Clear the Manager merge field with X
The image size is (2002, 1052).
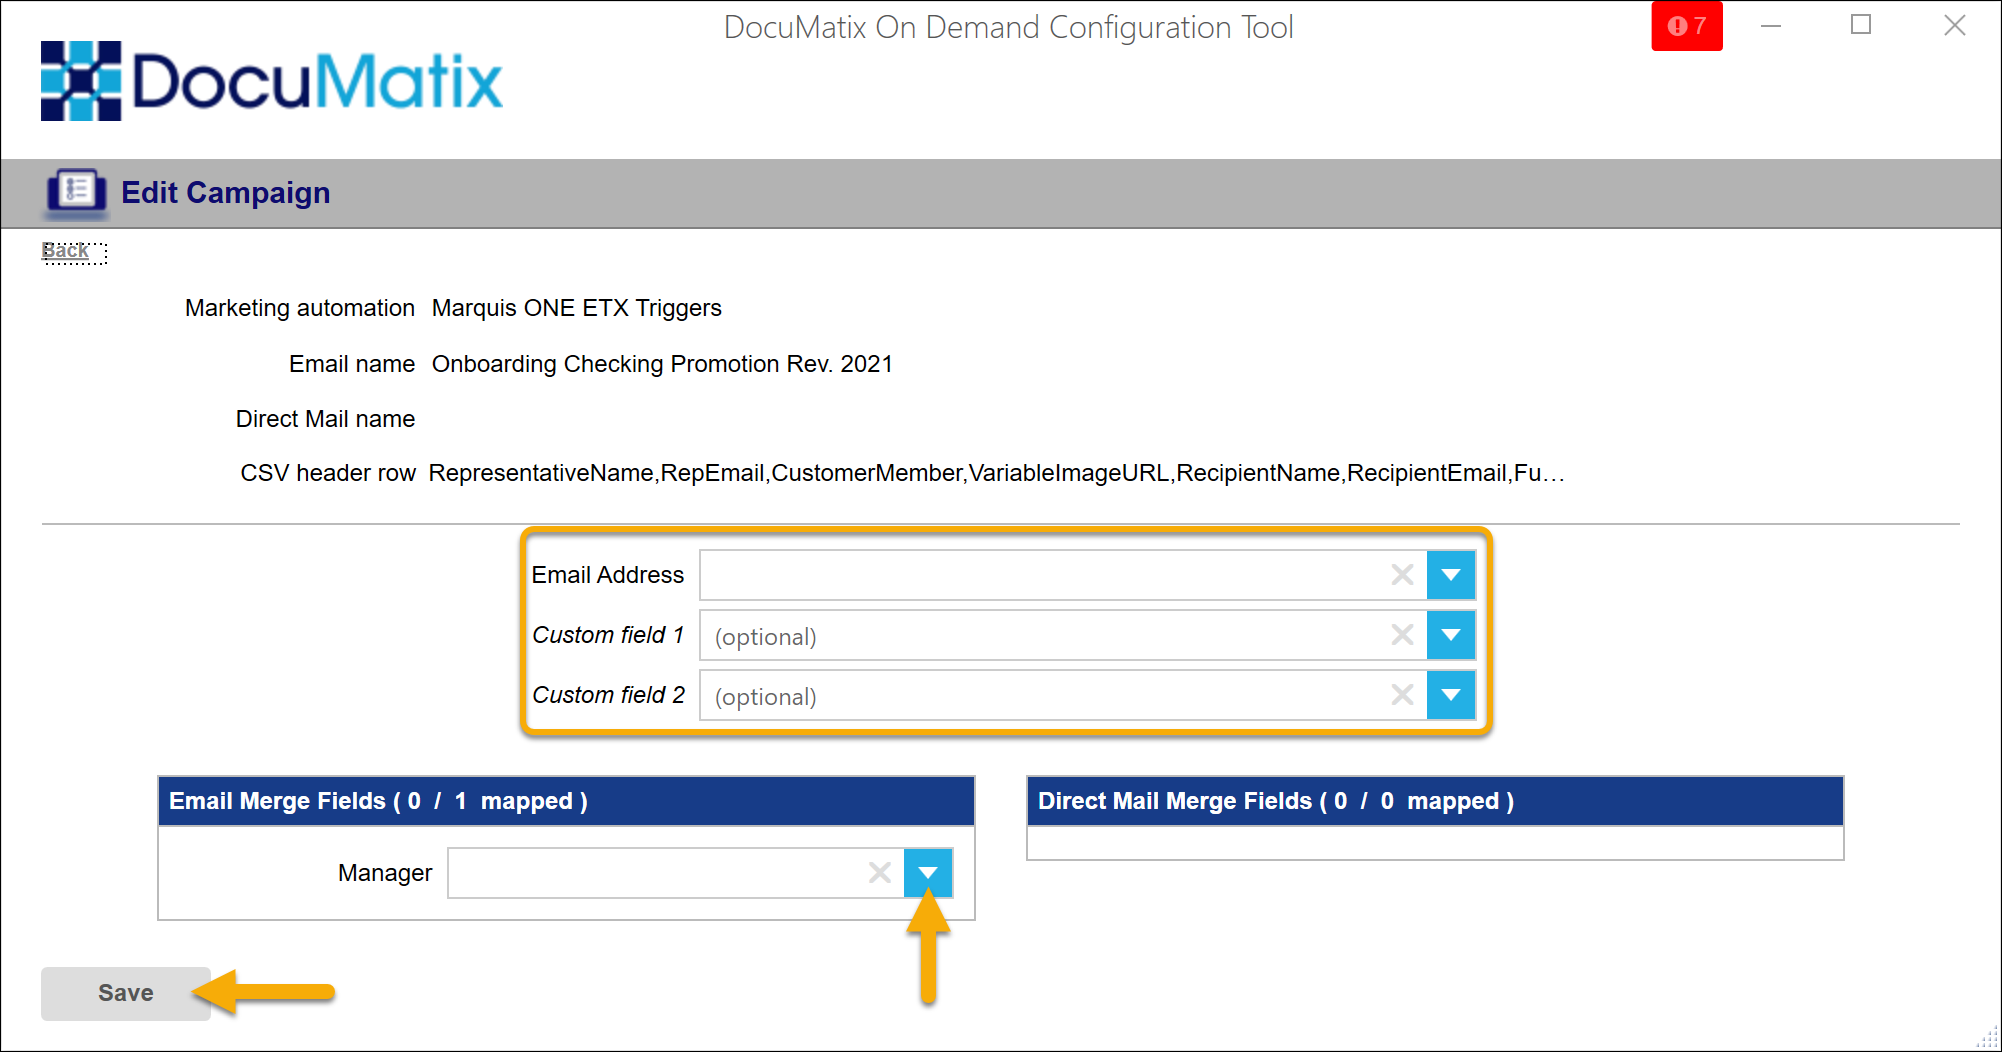[880, 873]
